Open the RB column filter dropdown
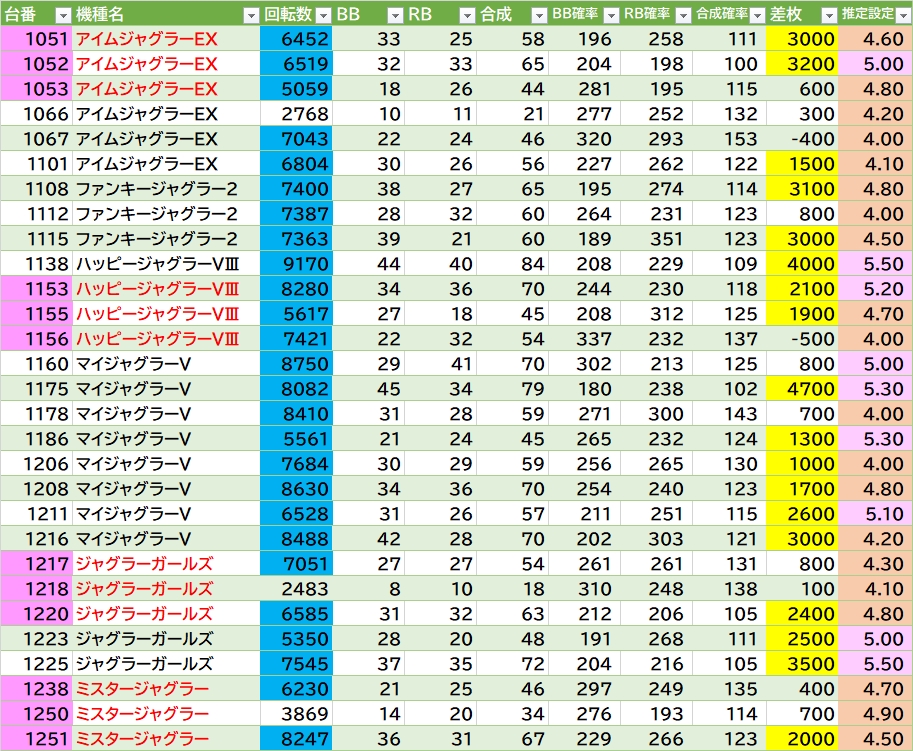Viewport: 913px width, 751px height. (468, 15)
